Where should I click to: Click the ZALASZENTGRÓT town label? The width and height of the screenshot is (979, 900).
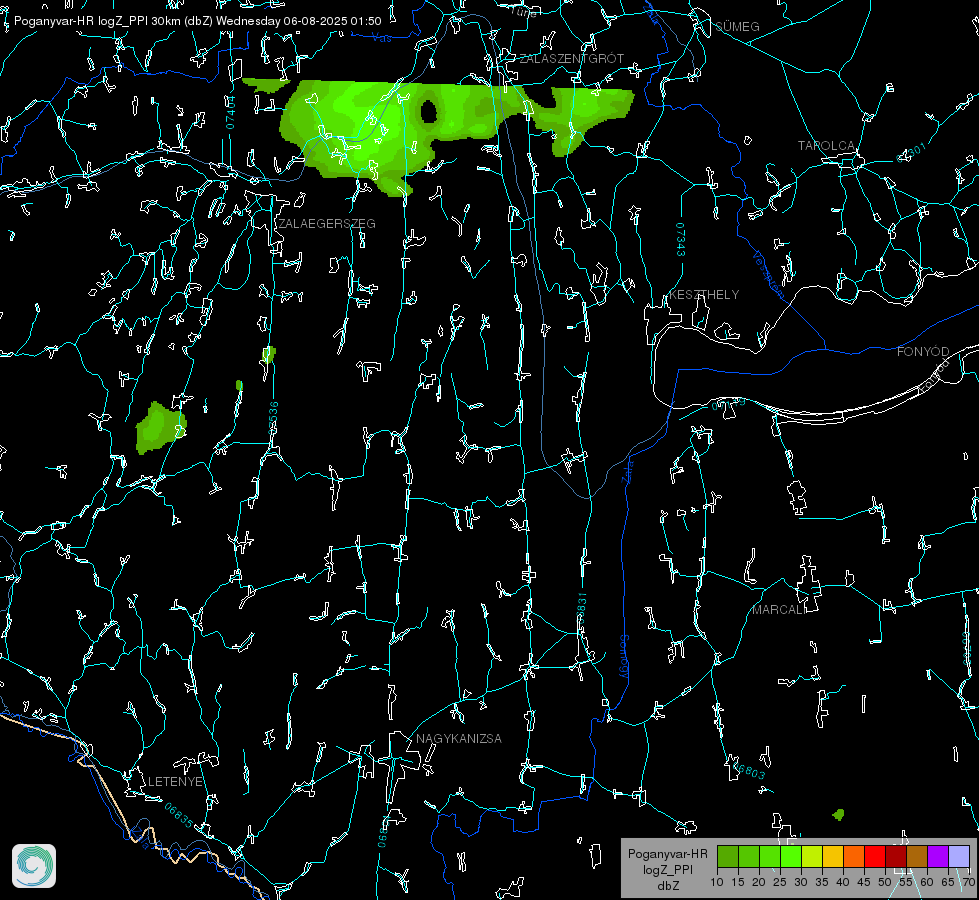pos(572,58)
